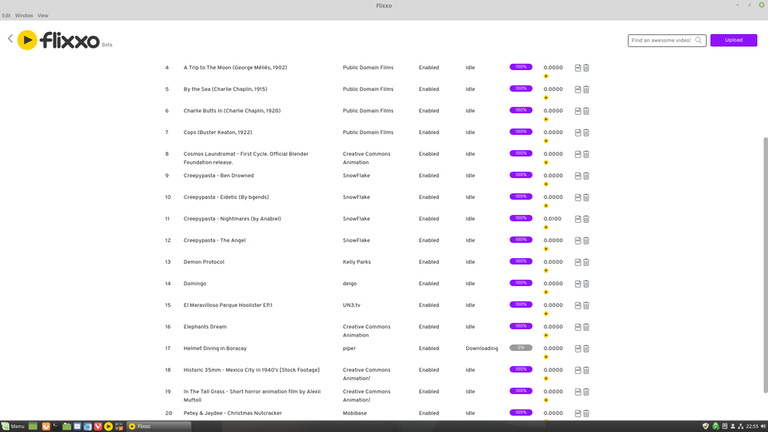The height and width of the screenshot is (432, 768).
Task: Click the coin icon under Demon Protocol earnings
Action: click(546, 270)
